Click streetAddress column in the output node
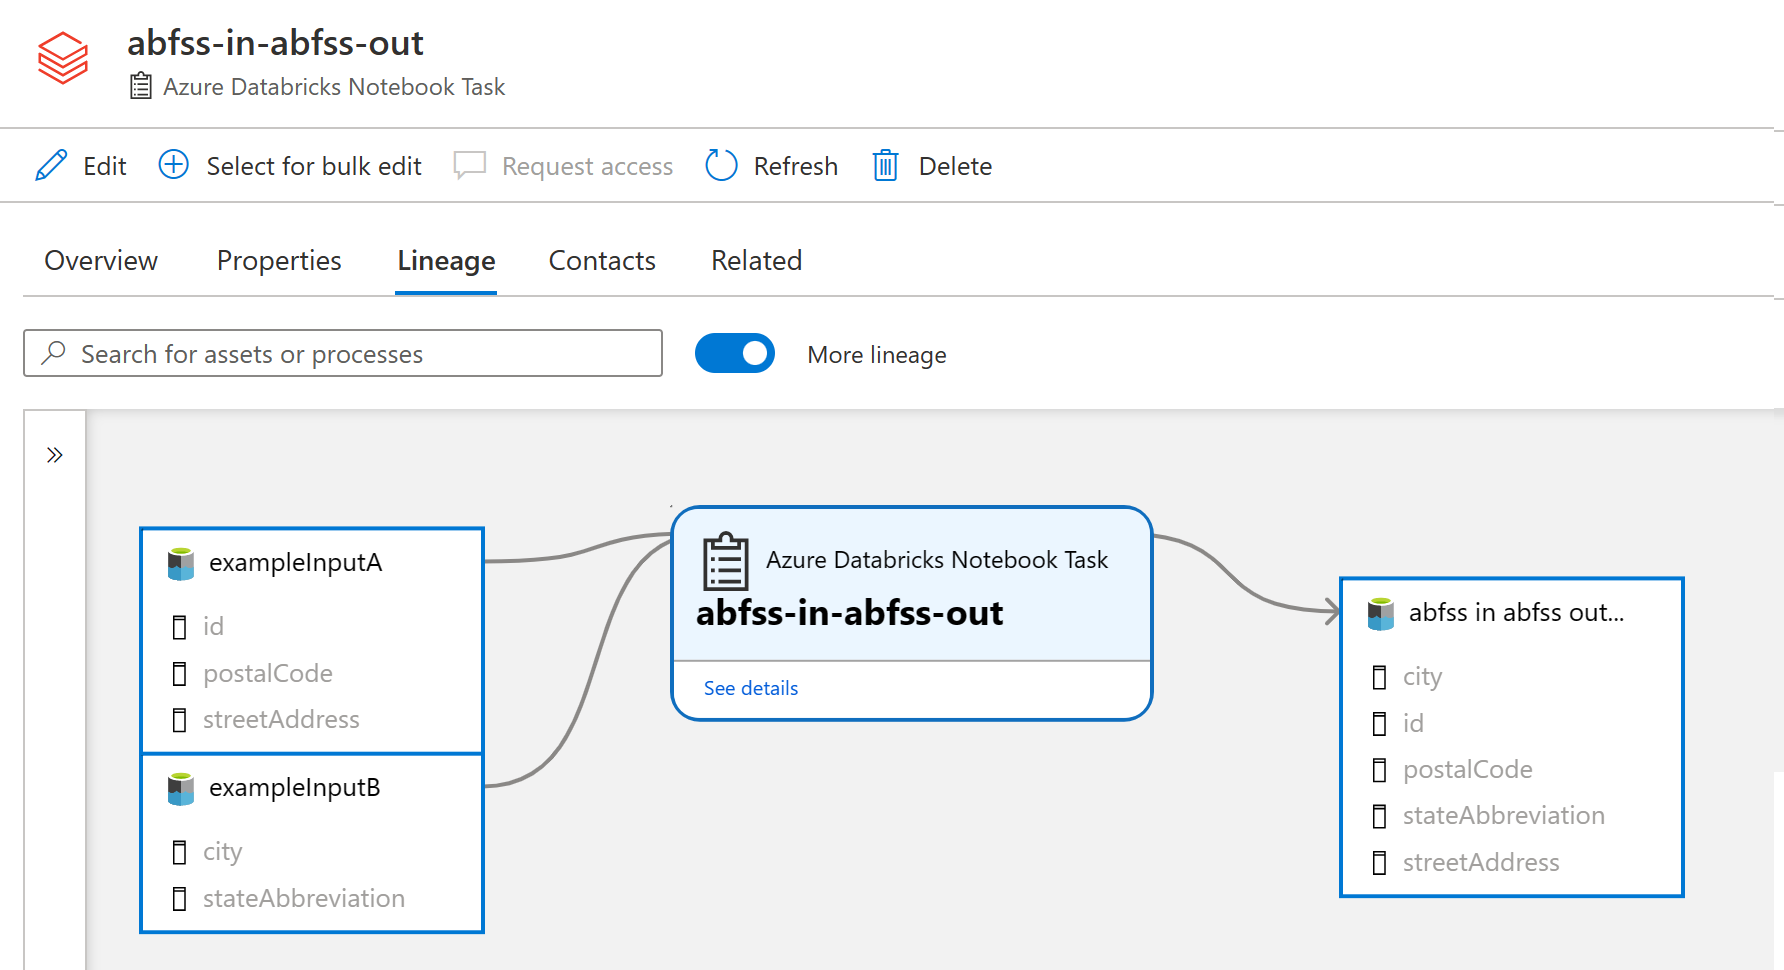Viewport: 1784px width, 970px height. pos(1481,863)
